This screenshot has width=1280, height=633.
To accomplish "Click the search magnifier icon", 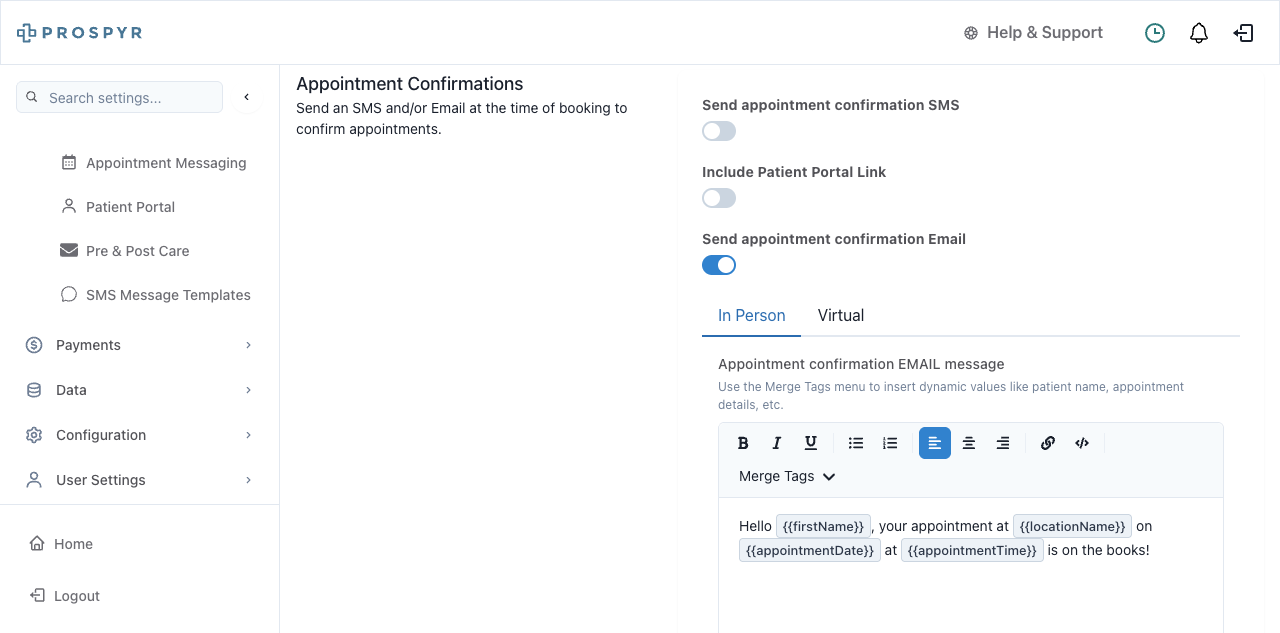I will pyautogui.click(x=32, y=97).
